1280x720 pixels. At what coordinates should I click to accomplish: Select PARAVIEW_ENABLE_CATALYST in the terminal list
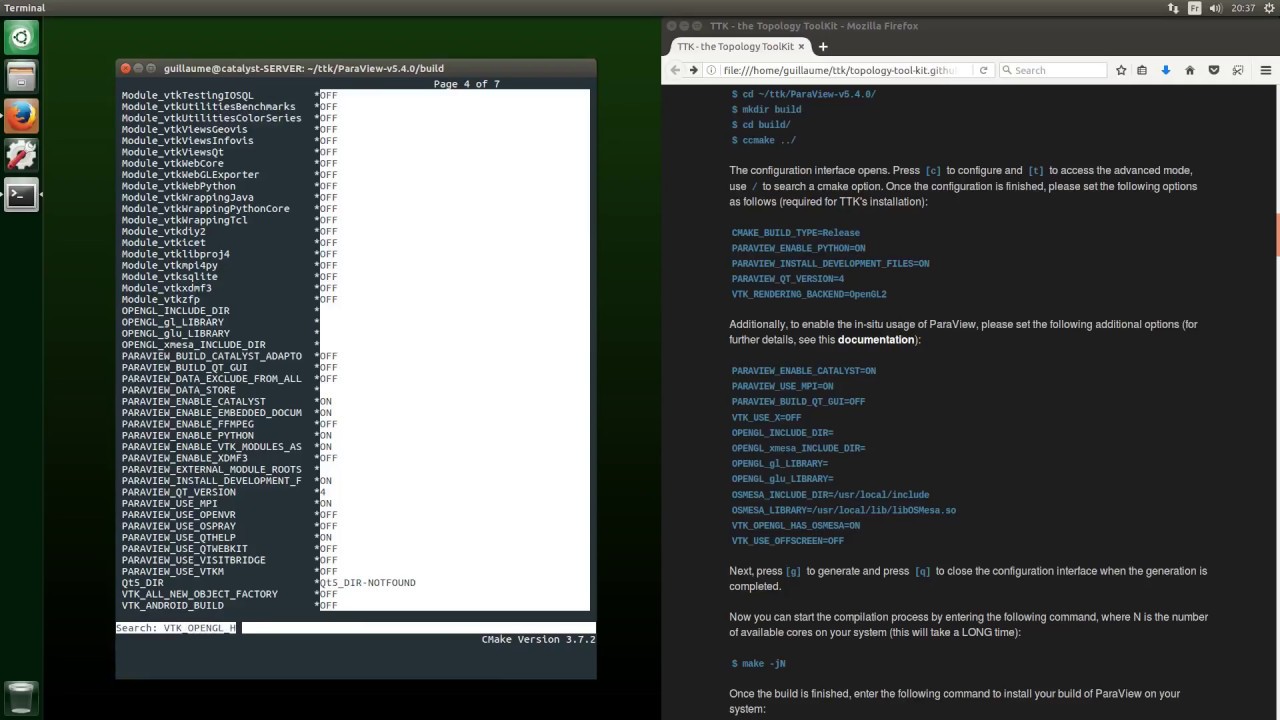[x=193, y=402]
